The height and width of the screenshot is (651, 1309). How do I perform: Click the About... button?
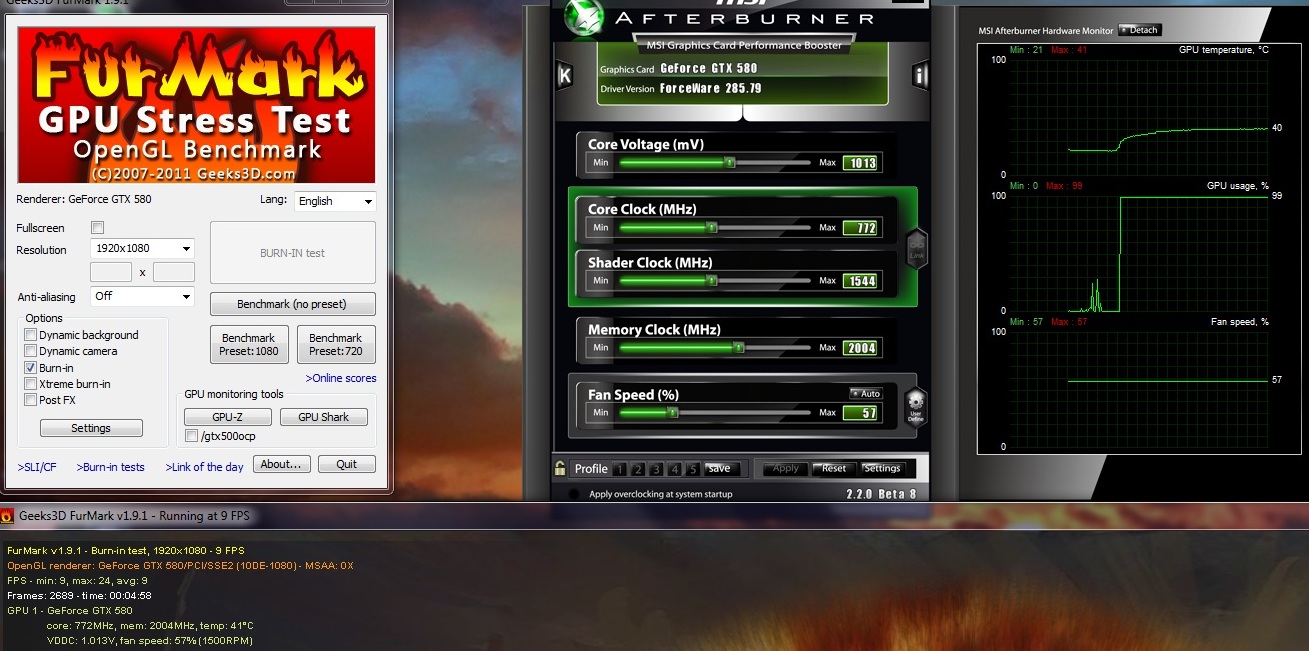[x=282, y=464]
